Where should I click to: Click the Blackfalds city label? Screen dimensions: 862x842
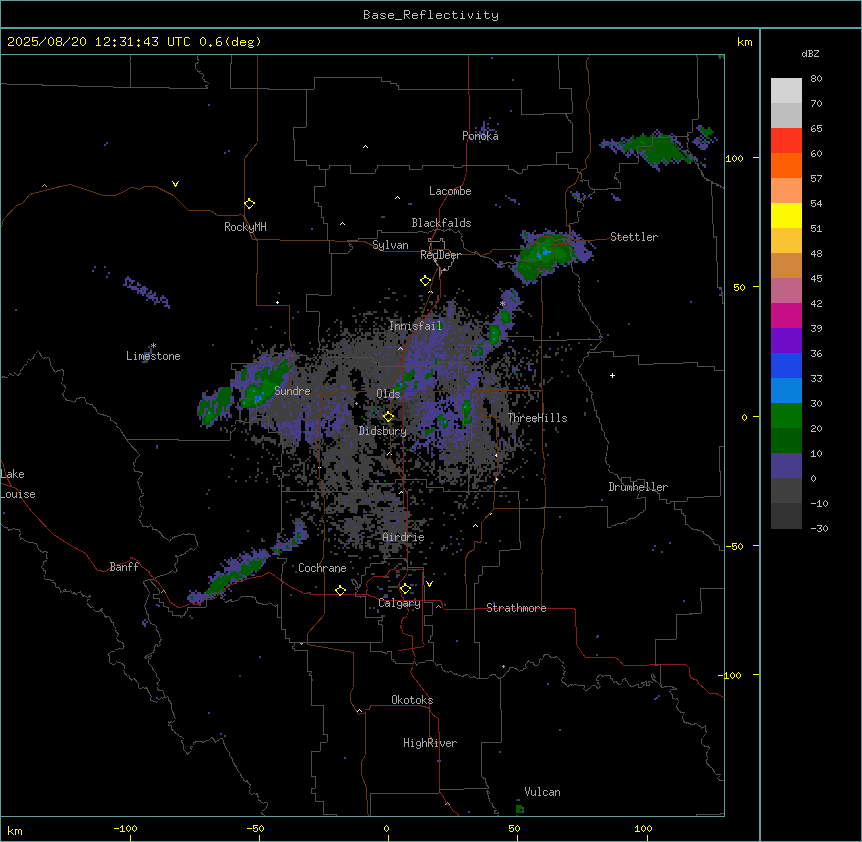pyautogui.click(x=441, y=223)
